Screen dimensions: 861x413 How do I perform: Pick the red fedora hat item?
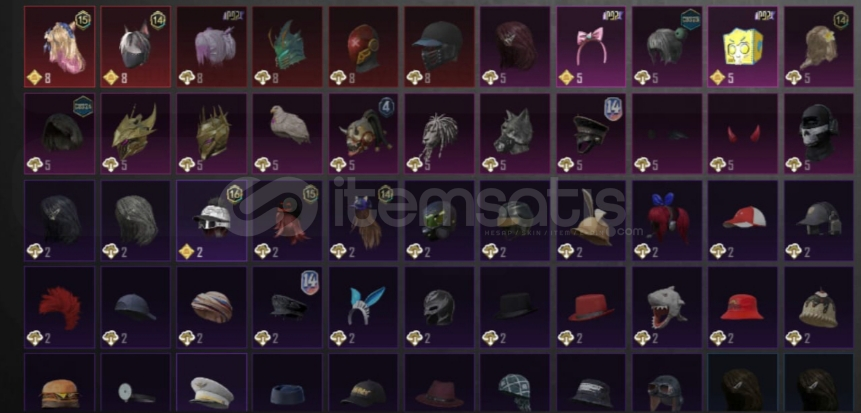pos(591,308)
